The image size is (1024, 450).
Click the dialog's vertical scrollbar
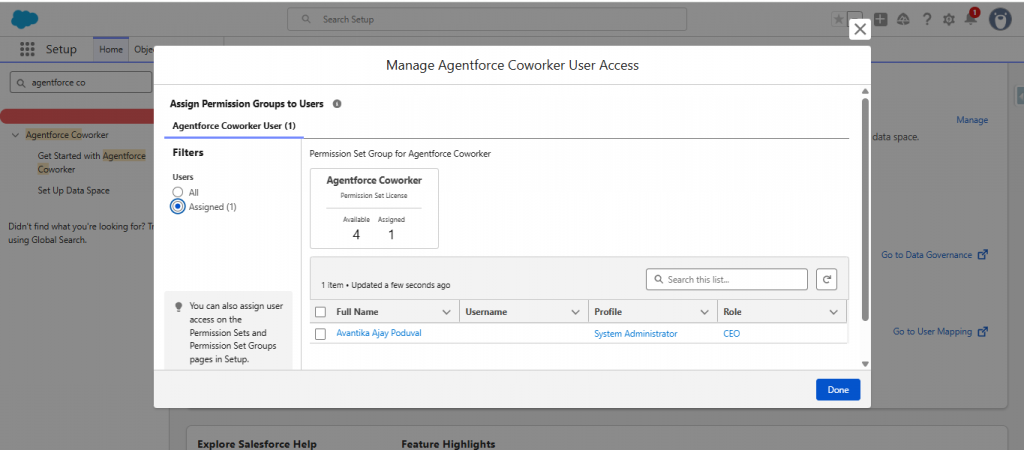(865, 209)
